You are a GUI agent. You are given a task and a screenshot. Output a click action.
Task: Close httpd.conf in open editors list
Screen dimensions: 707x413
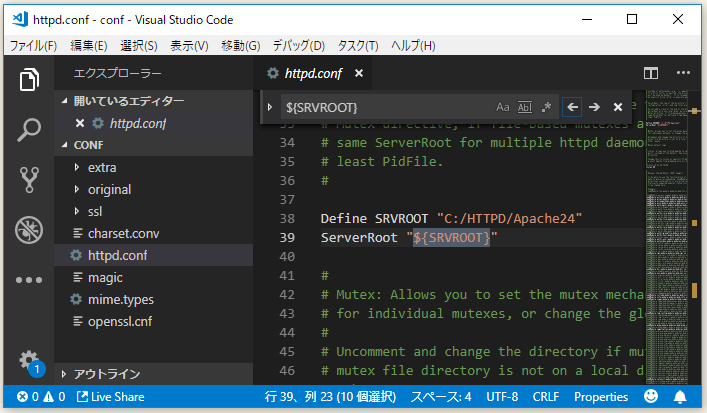tap(80, 123)
